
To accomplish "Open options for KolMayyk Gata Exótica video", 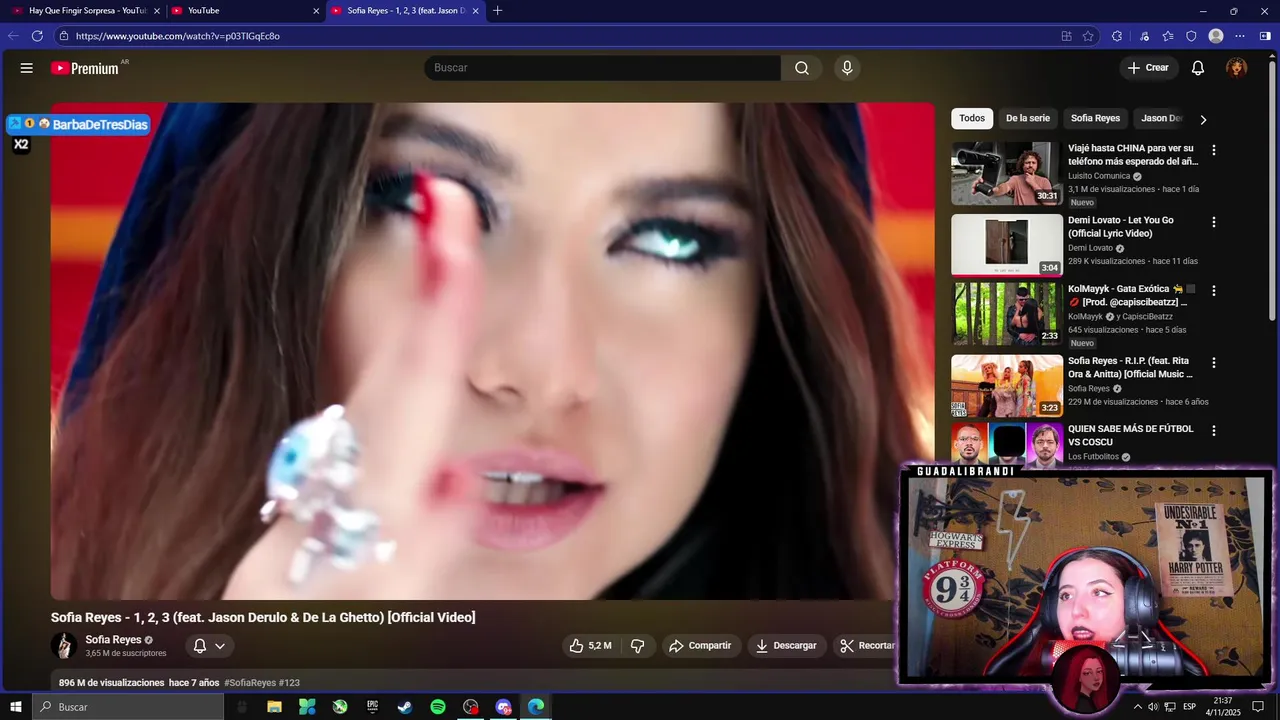I will (x=1214, y=291).
